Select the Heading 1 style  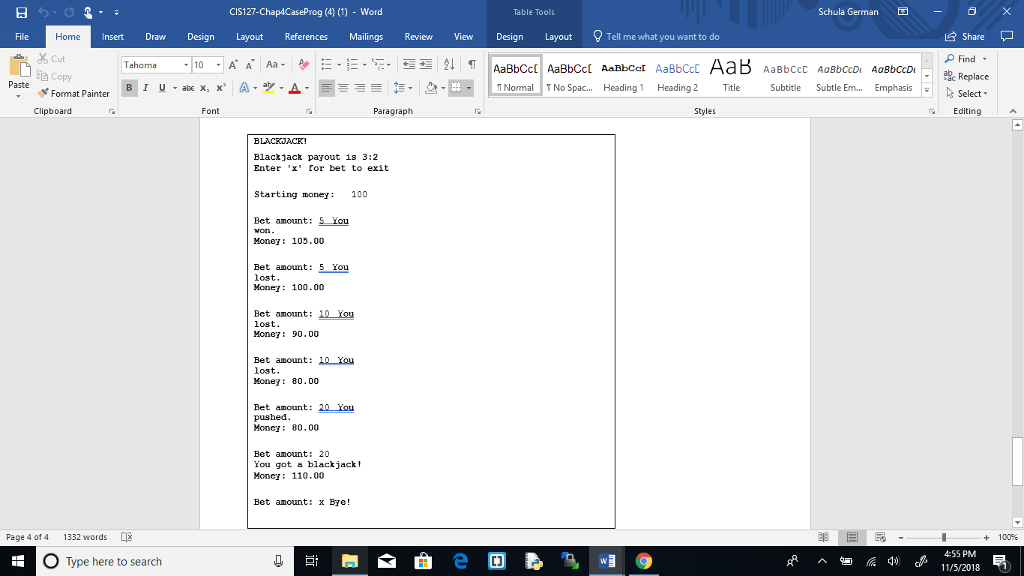(x=623, y=75)
